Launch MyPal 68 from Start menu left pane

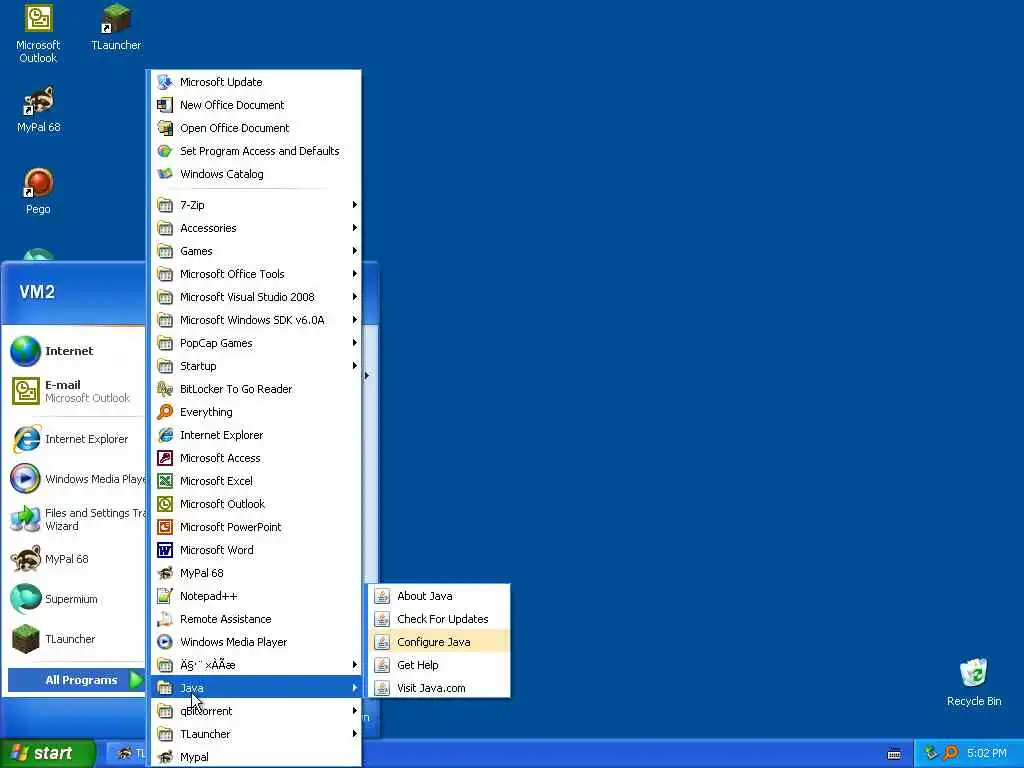76,559
